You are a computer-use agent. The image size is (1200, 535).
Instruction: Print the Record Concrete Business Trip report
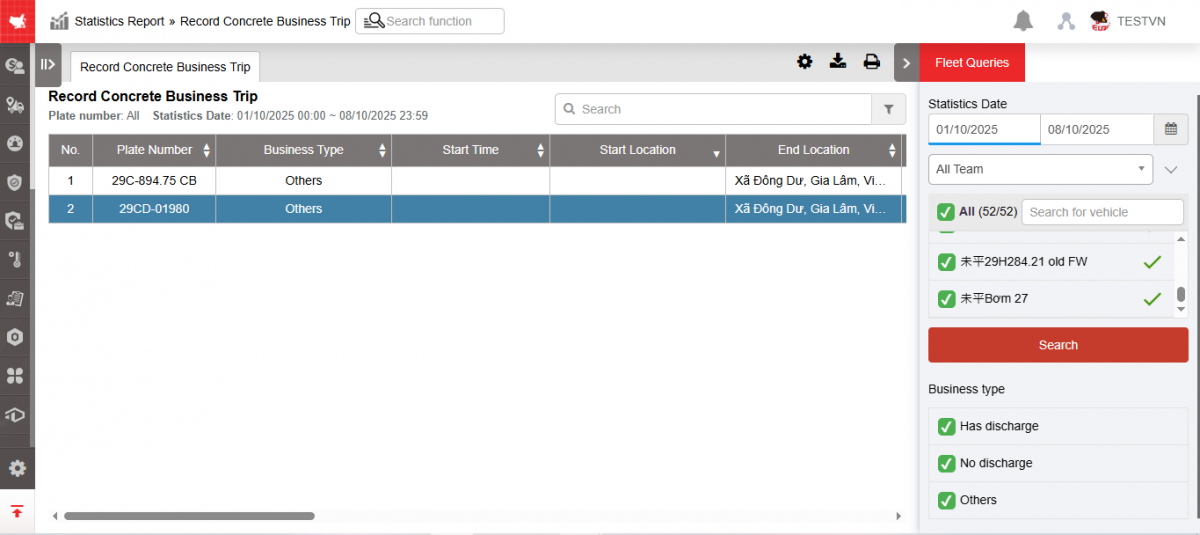click(x=871, y=62)
